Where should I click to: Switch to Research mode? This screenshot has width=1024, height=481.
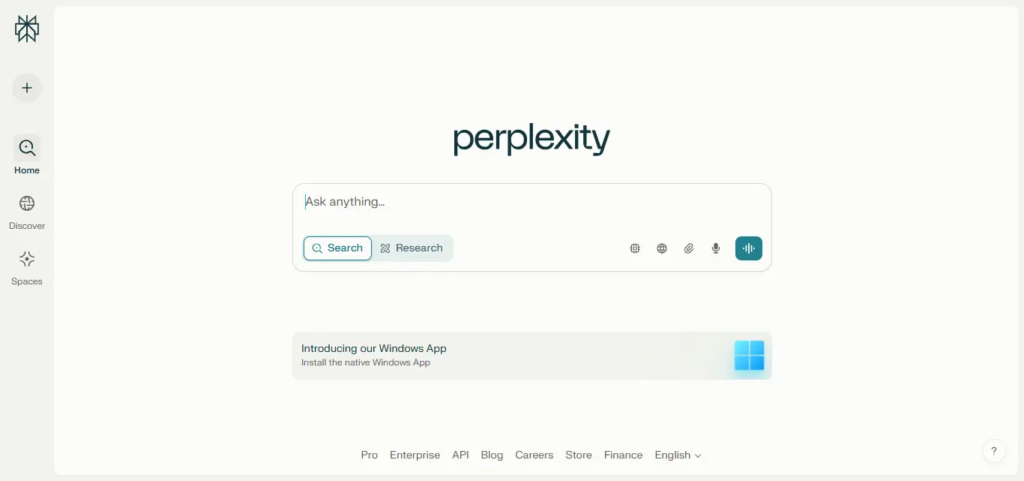point(412,248)
